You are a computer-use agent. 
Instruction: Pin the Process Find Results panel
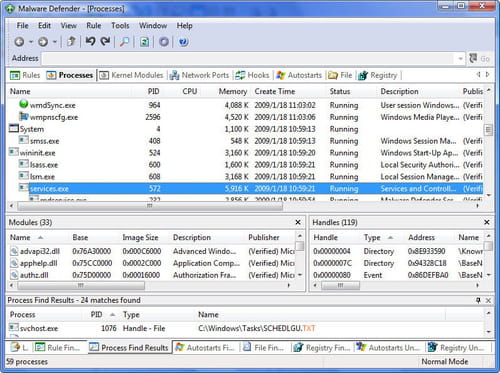click(478, 300)
